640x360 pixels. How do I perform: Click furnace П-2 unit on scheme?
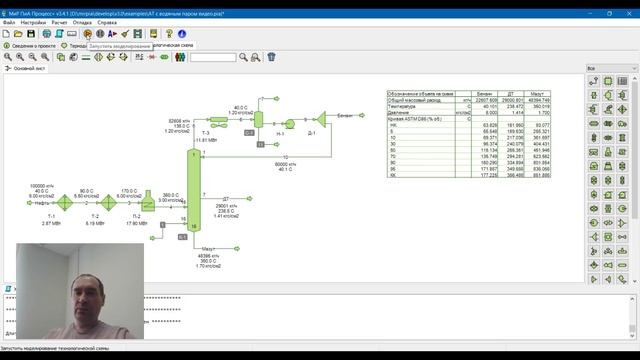[148, 201]
